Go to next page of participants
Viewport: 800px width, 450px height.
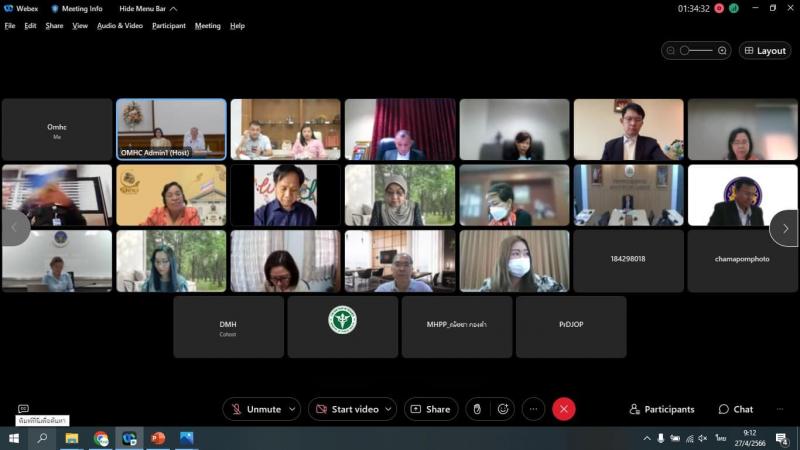coord(785,229)
